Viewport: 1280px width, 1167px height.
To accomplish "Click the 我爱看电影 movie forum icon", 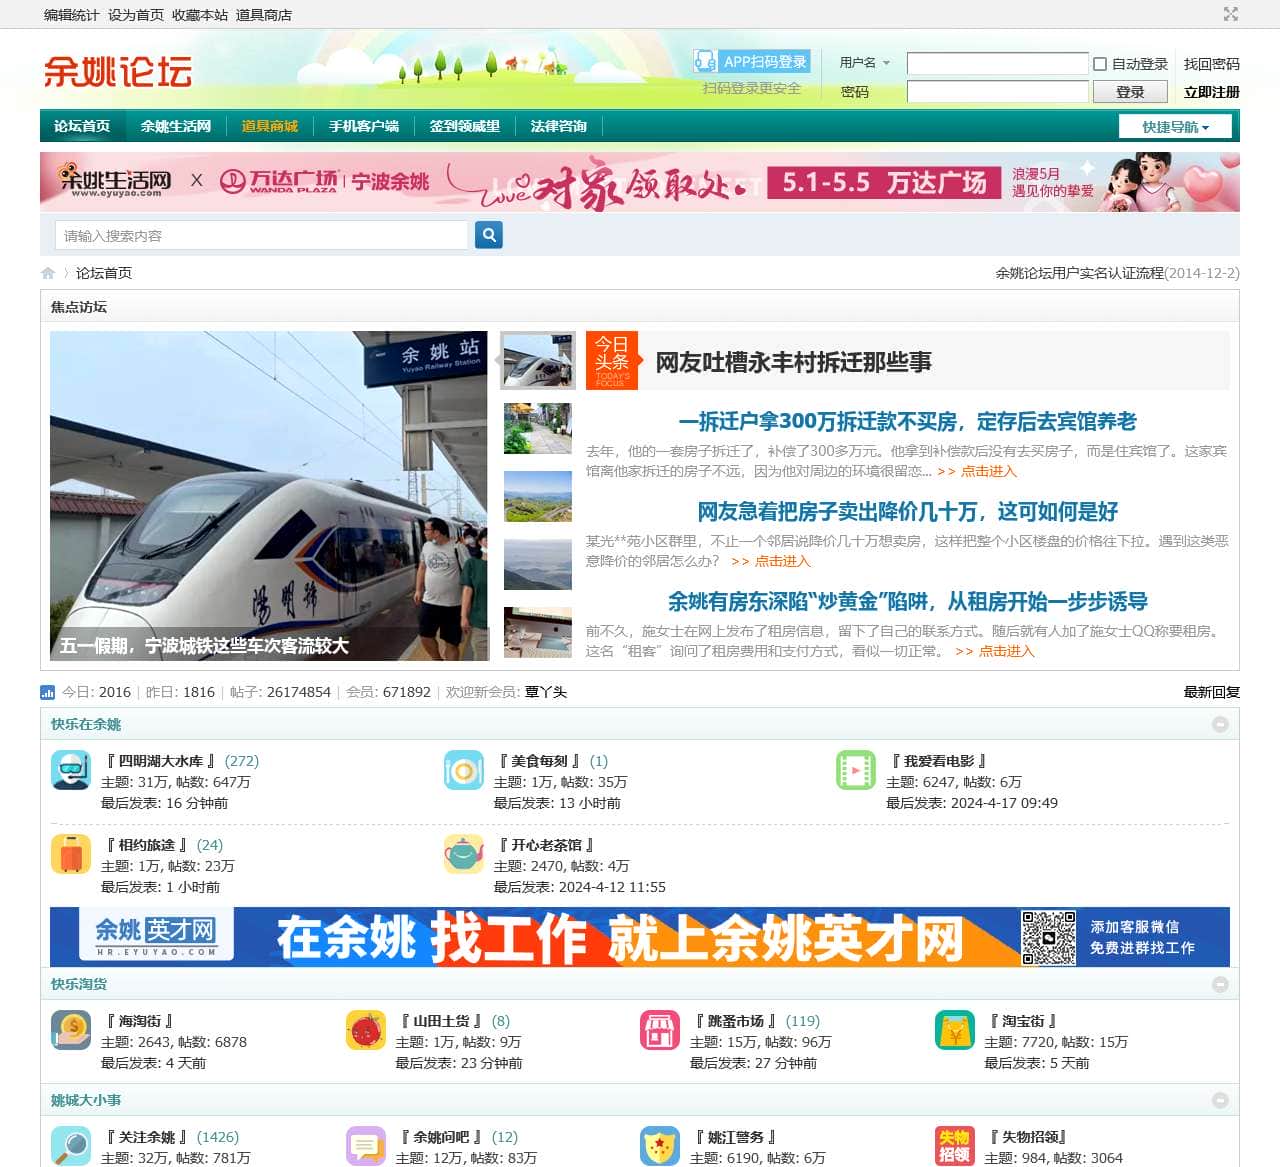I will (x=855, y=771).
